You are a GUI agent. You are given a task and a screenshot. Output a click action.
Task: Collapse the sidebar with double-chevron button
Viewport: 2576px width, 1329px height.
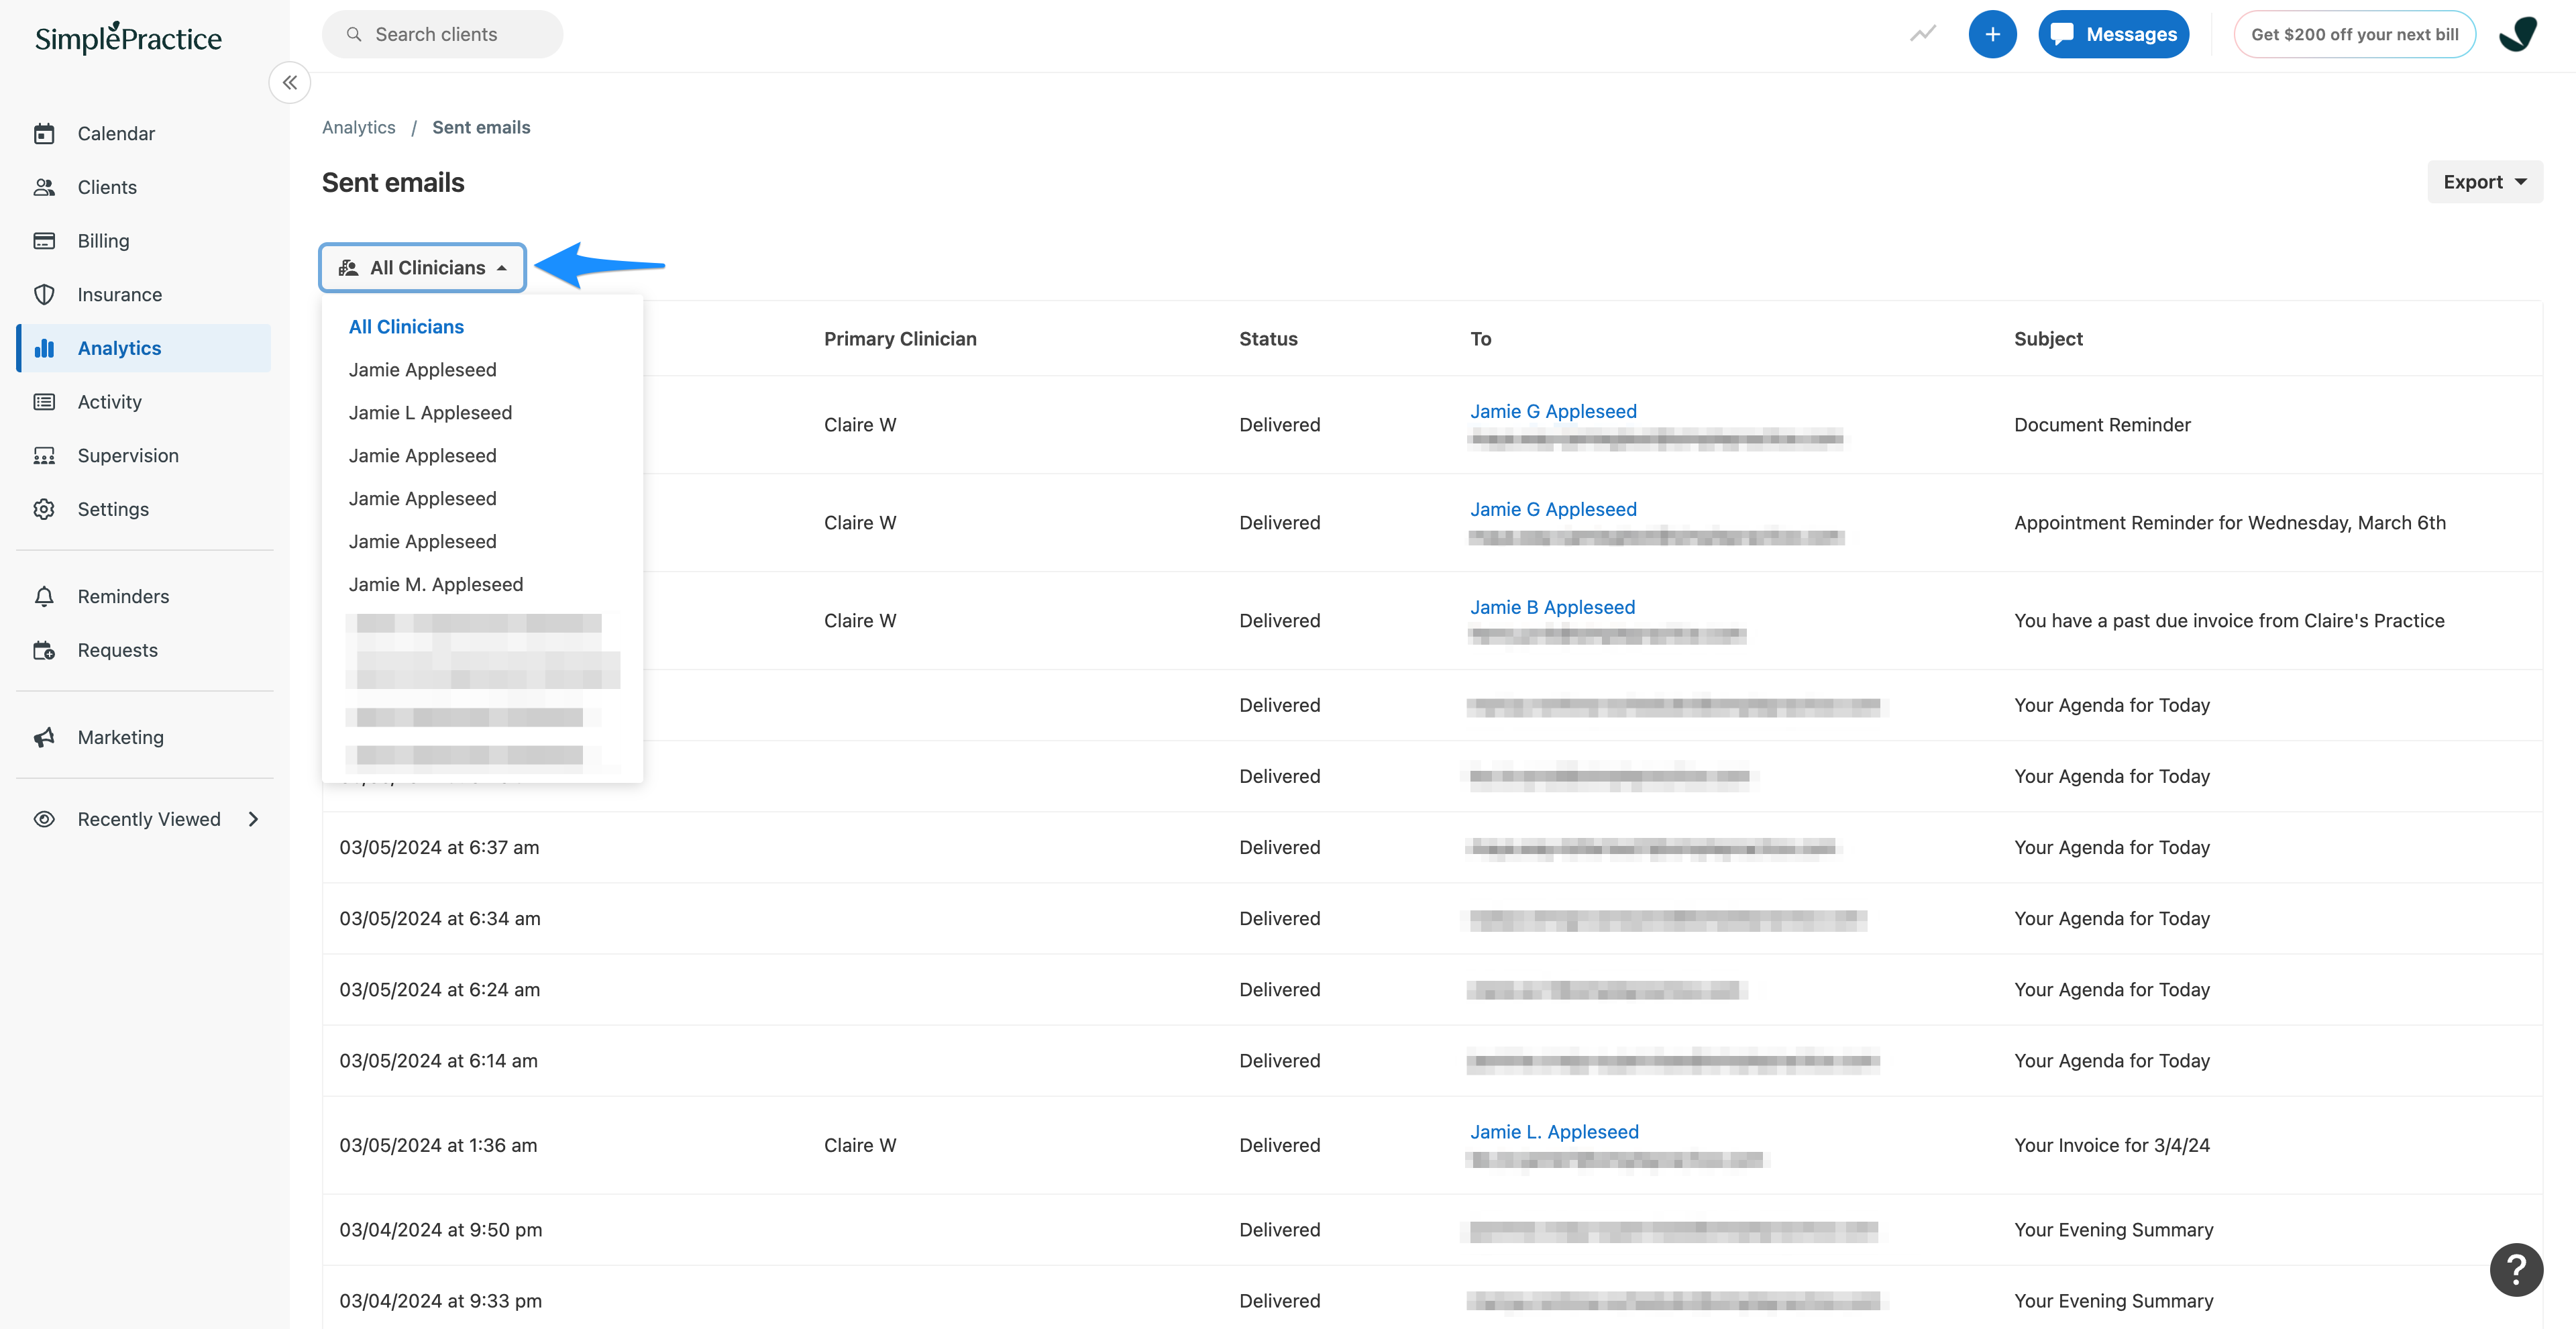290,83
